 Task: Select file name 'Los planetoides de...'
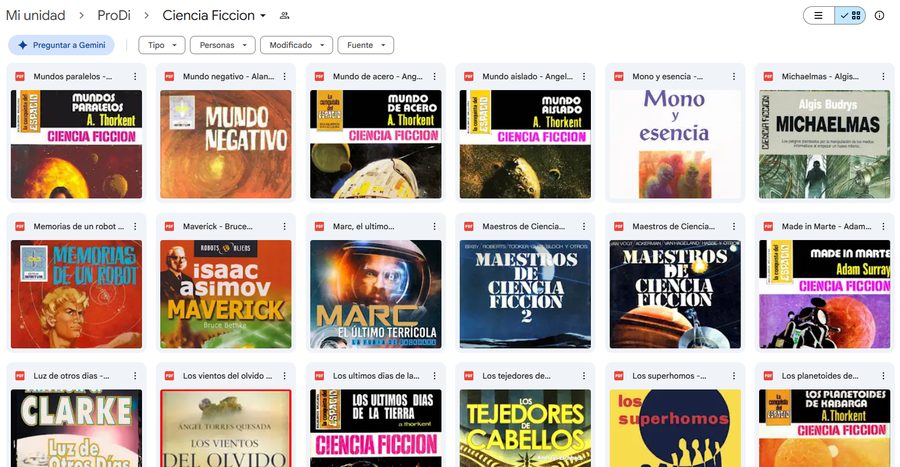[820, 376]
